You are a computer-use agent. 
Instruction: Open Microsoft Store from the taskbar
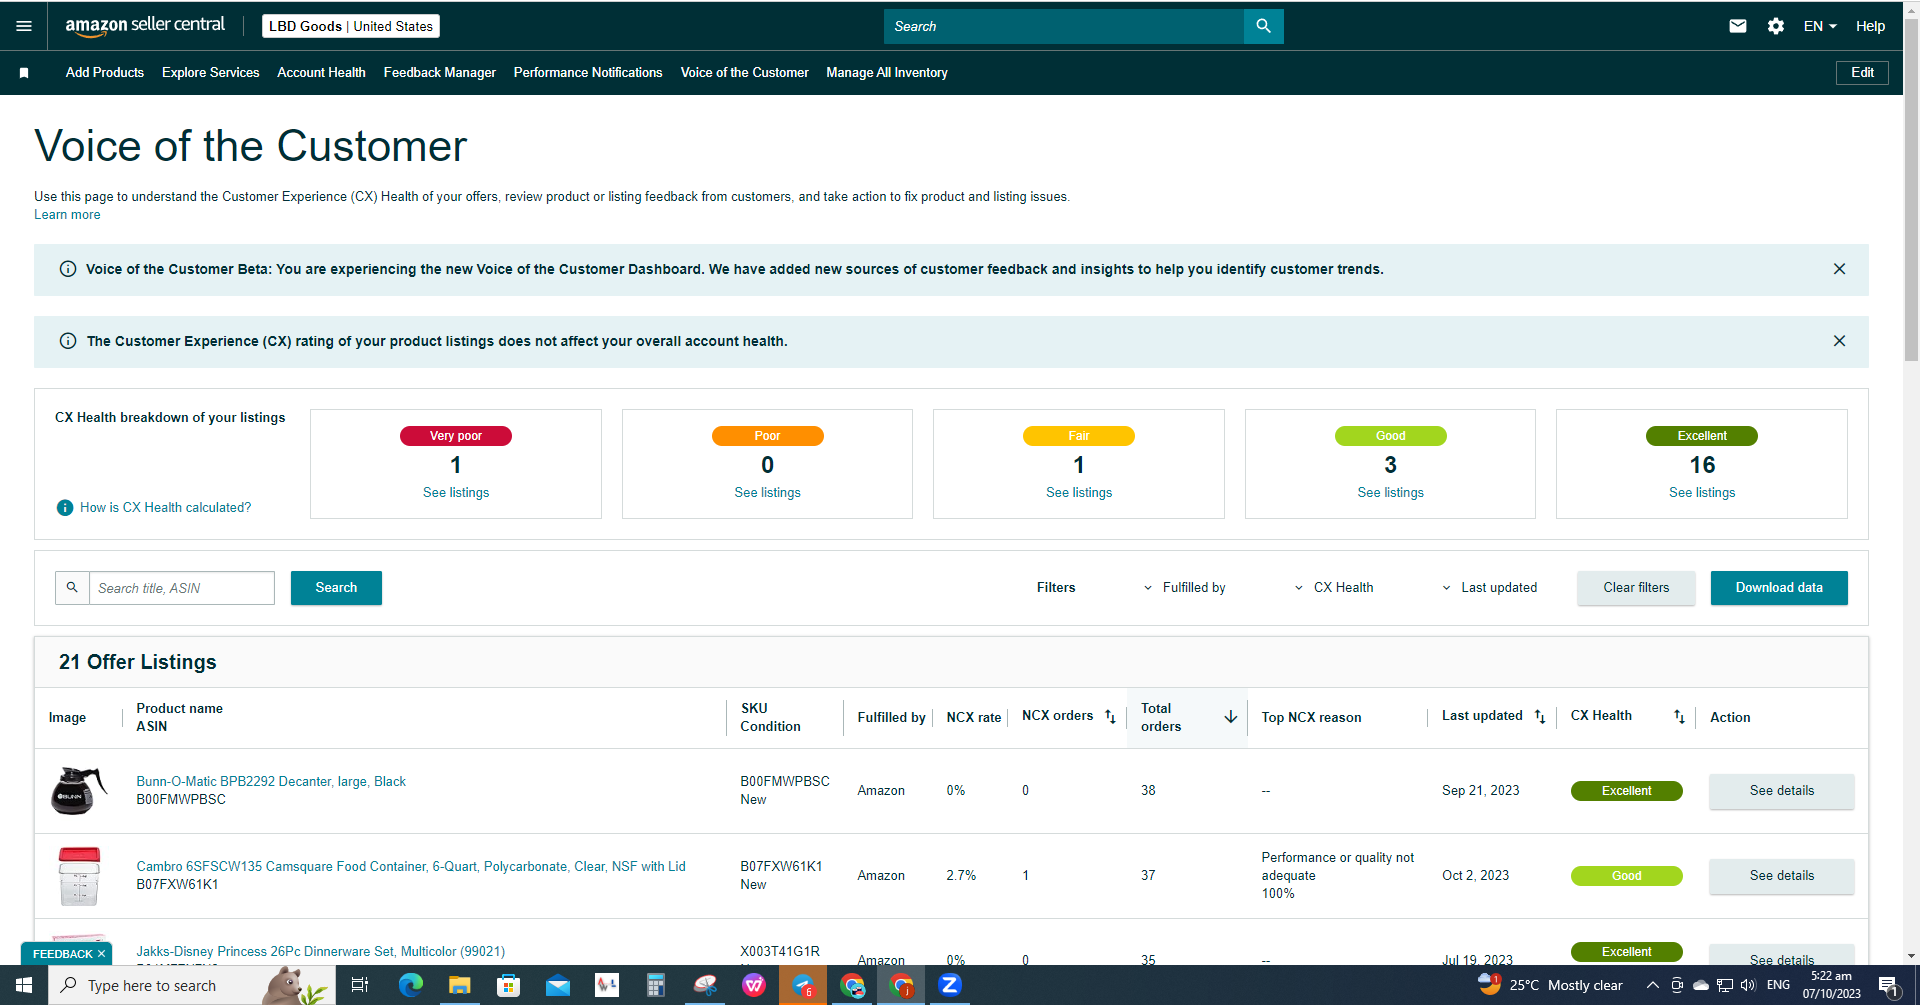[508, 986]
